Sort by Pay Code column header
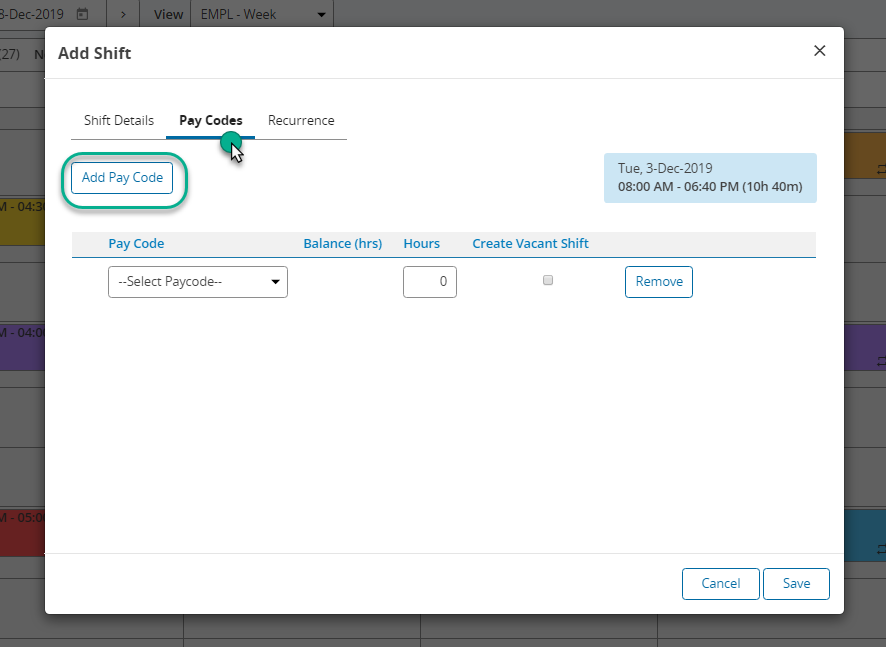The image size is (886, 647). (x=136, y=244)
